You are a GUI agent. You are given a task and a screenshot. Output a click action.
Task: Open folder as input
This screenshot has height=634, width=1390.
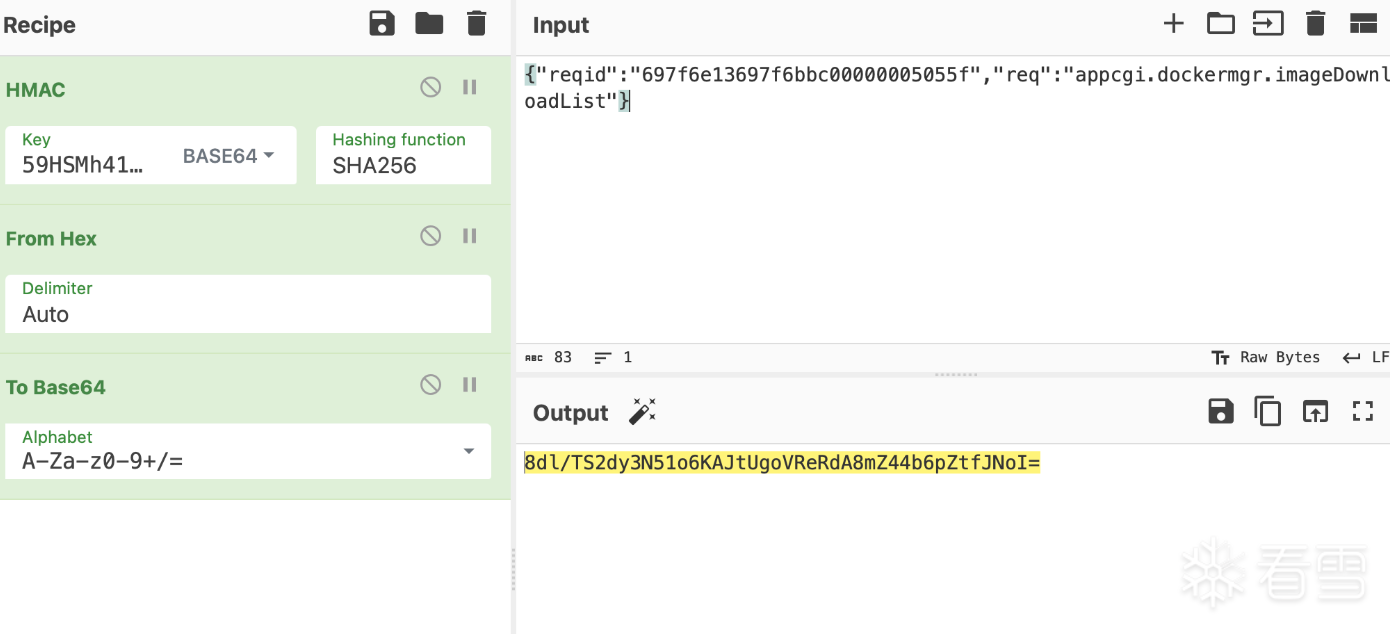(x=1221, y=24)
